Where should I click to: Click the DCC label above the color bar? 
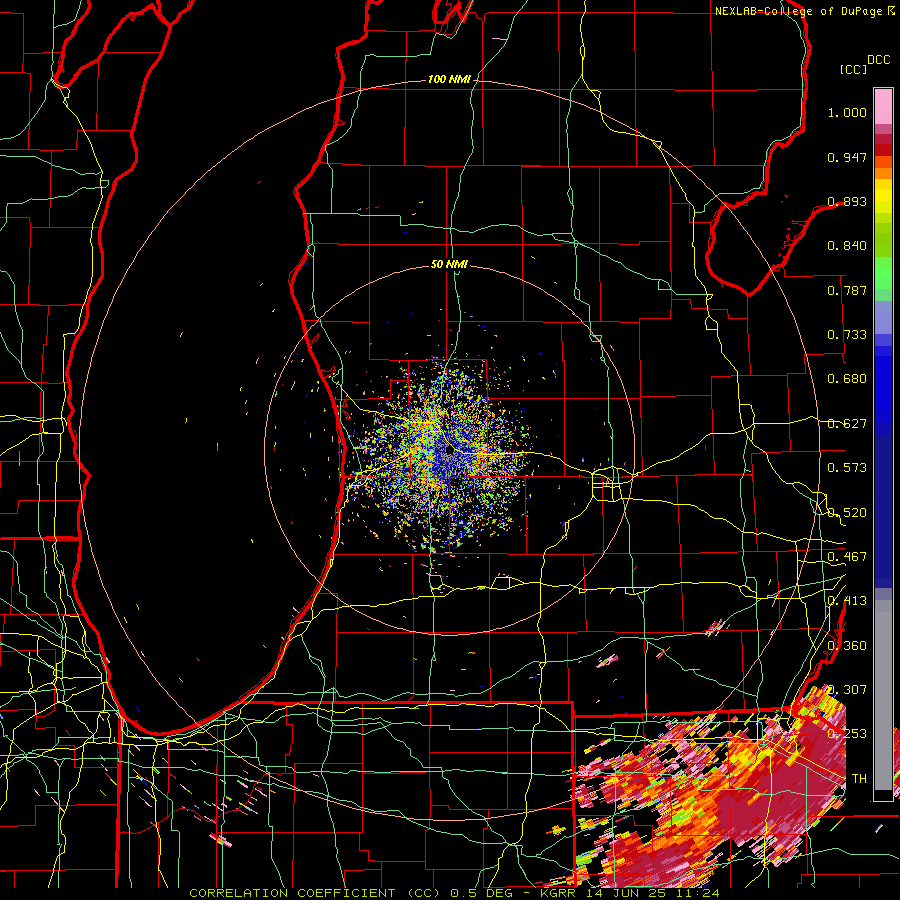click(878, 60)
